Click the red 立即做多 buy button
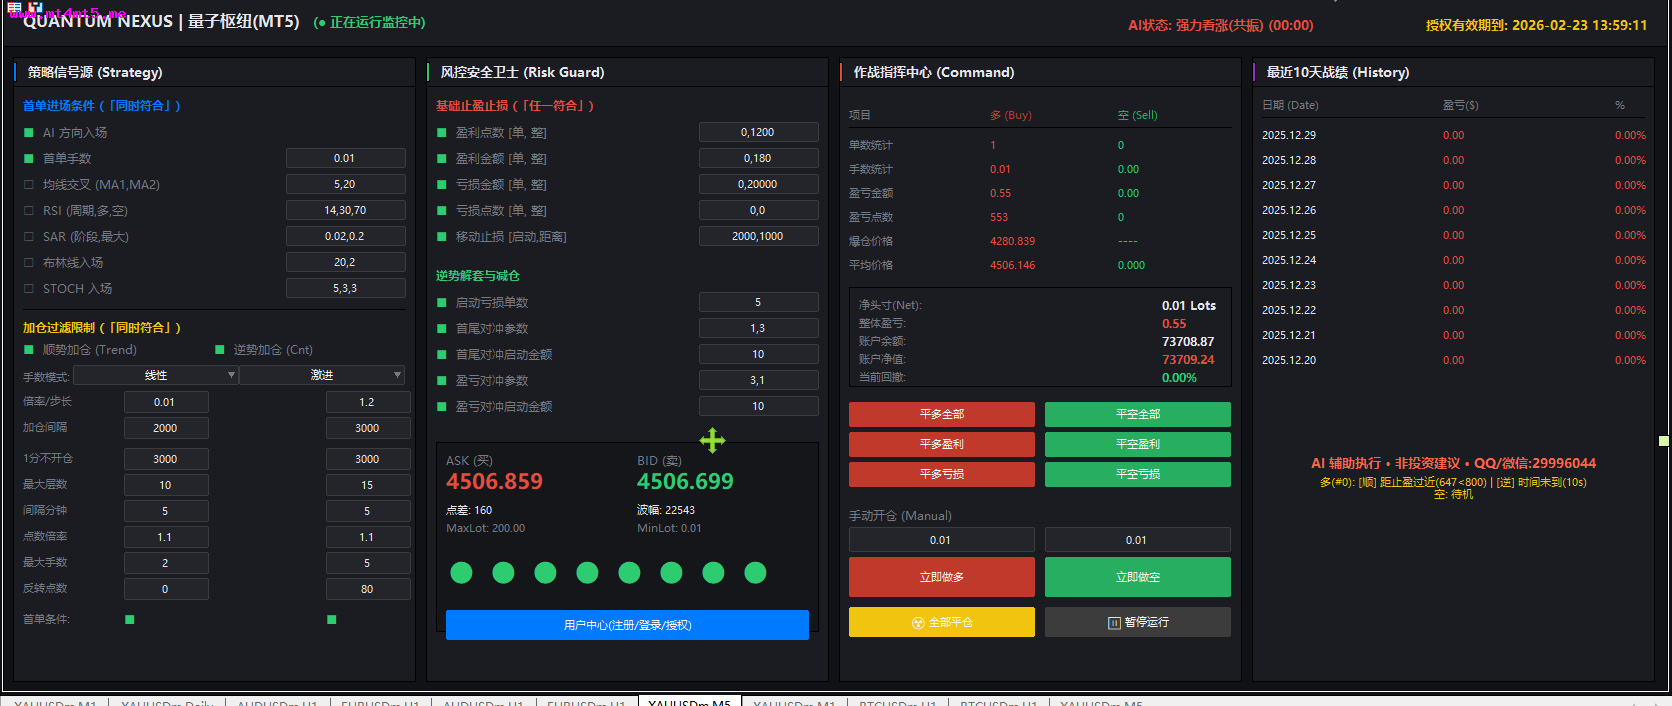Viewport: 1672px width, 706px height. point(941,577)
